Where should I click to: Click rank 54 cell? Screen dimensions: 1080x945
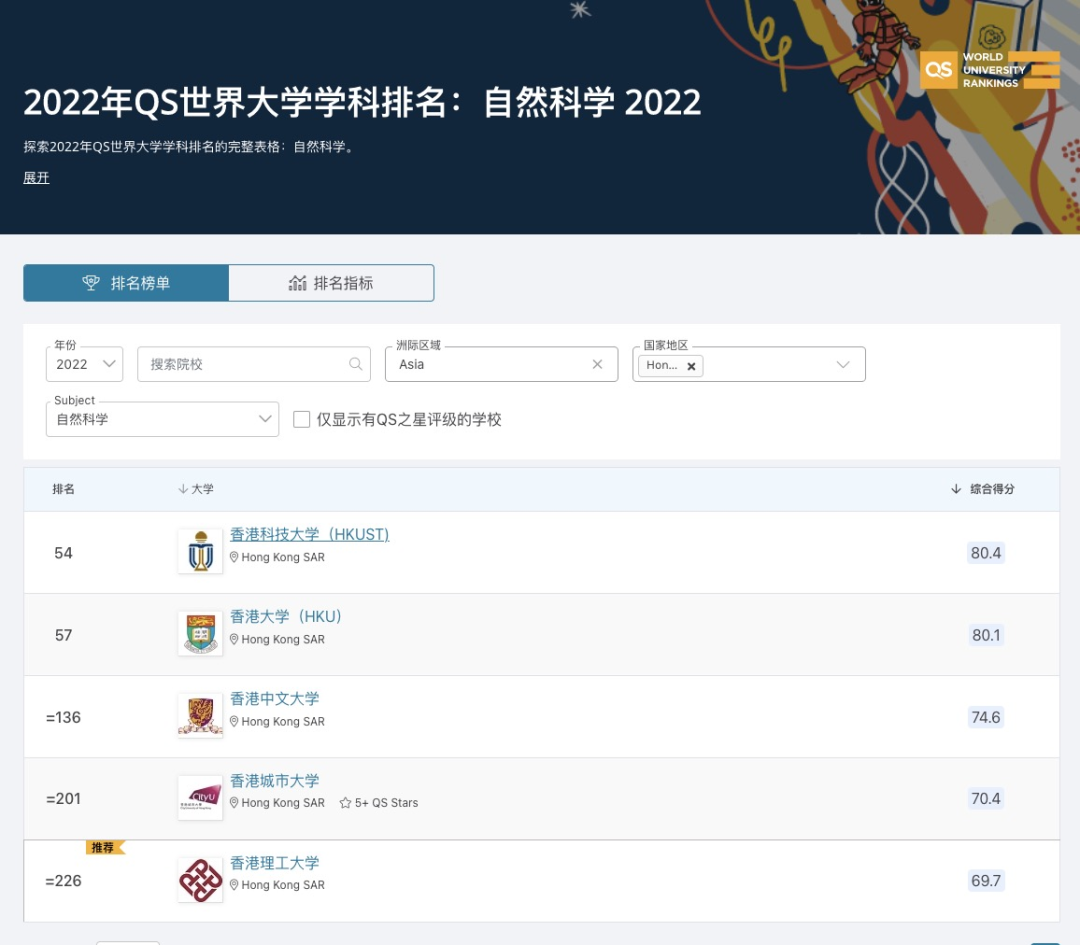tap(63, 553)
